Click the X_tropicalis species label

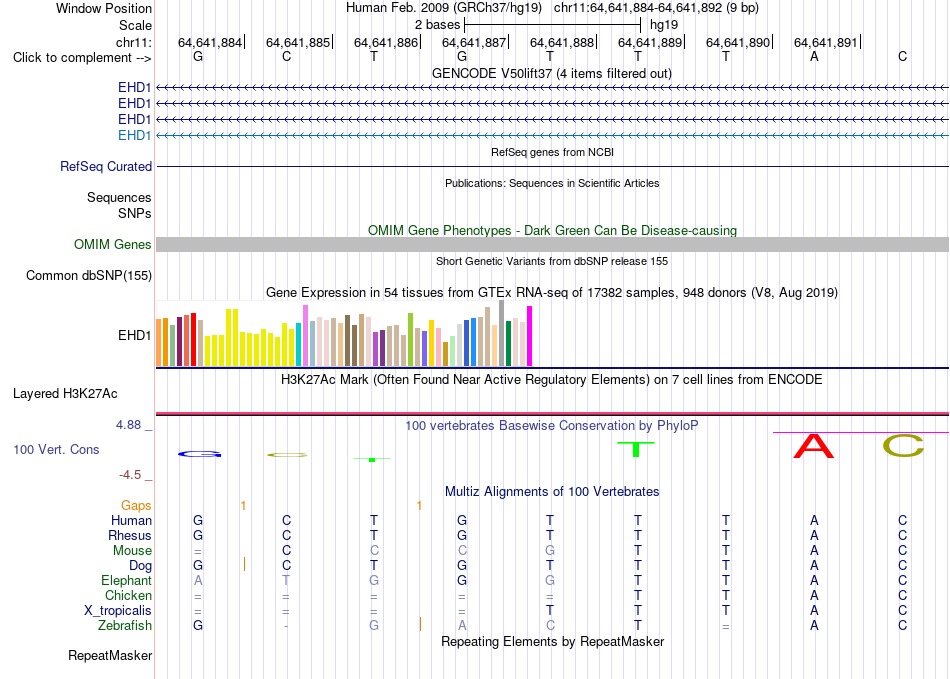click(118, 611)
